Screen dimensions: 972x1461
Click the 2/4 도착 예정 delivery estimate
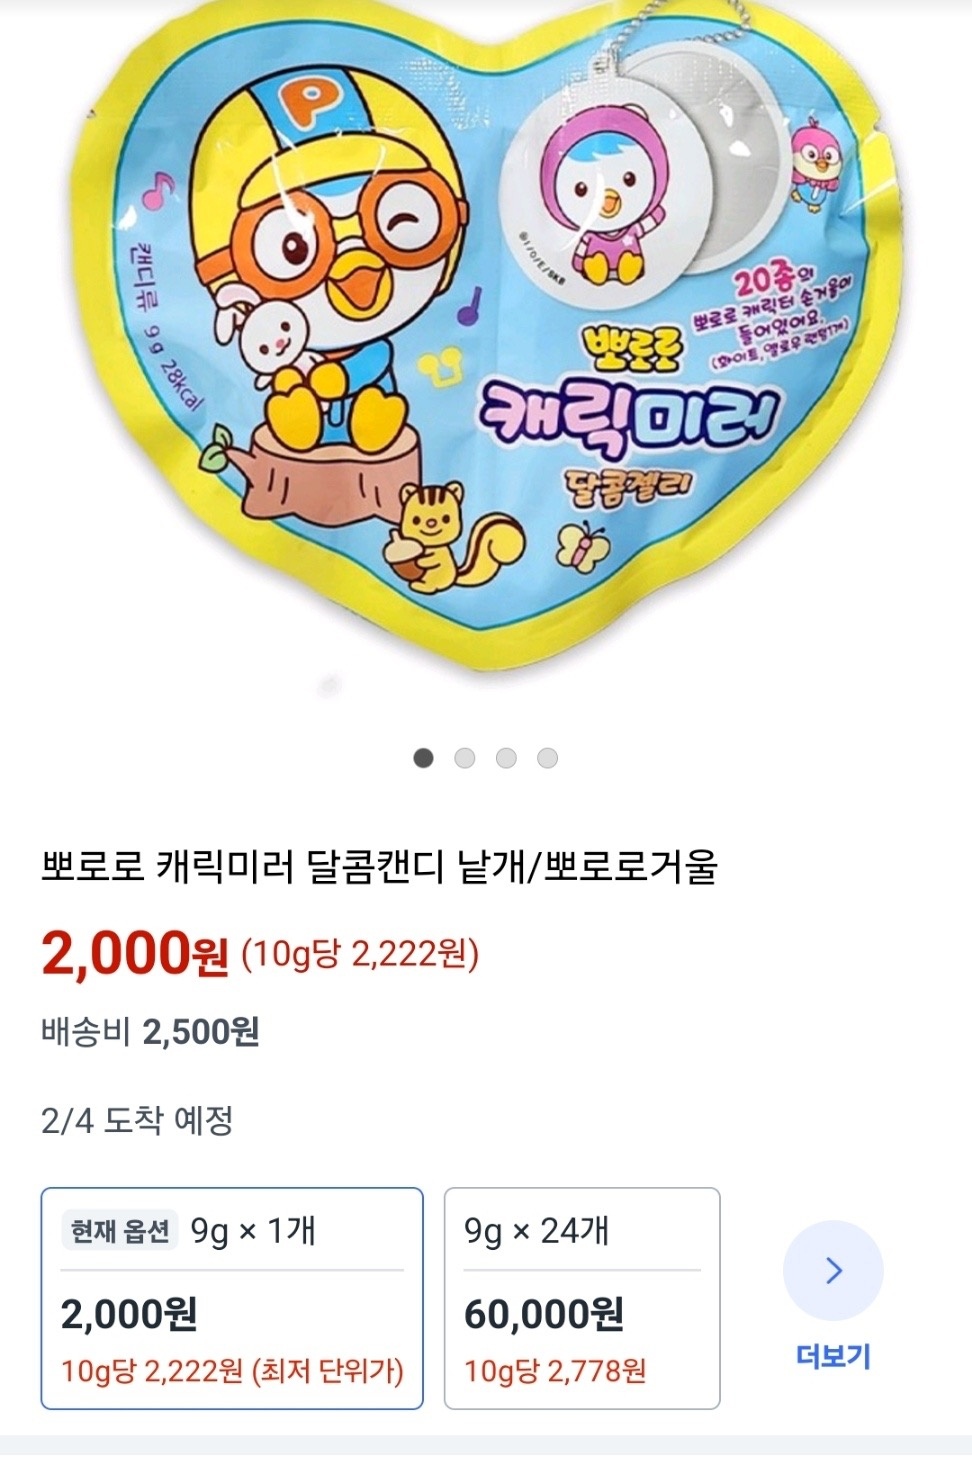(x=137, y=1120)
